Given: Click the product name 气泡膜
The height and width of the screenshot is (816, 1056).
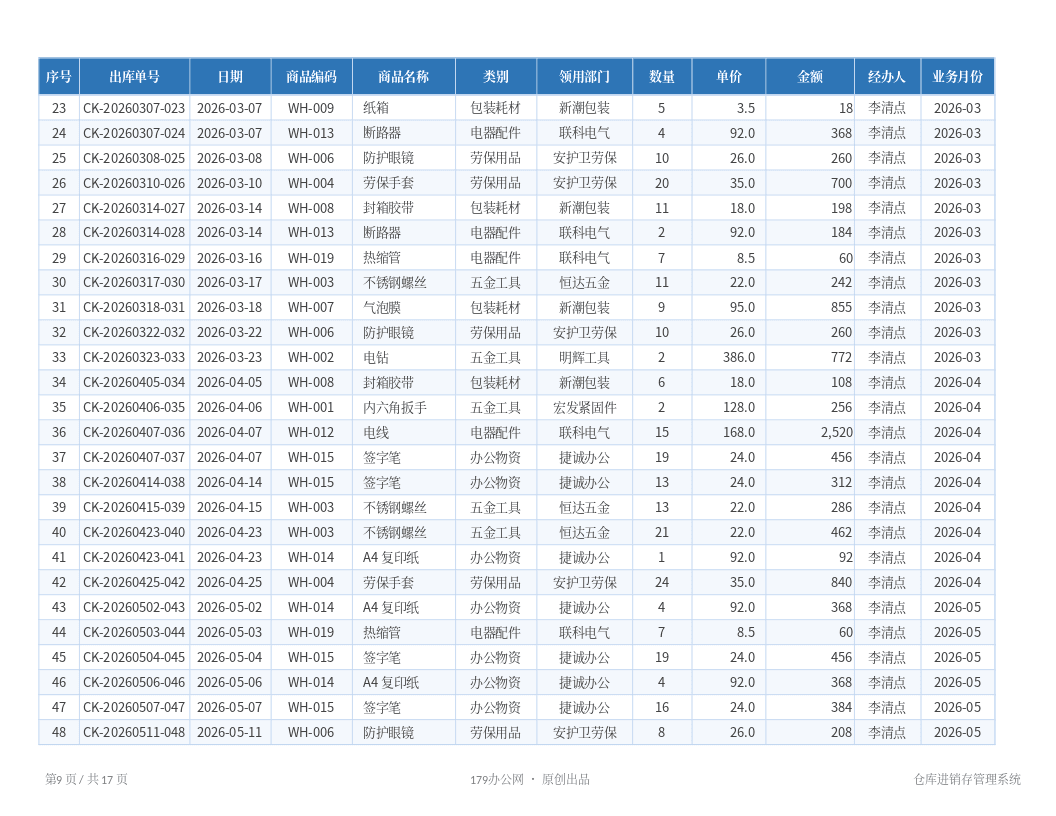Looking at the screenshot, I should coord(383,308).
